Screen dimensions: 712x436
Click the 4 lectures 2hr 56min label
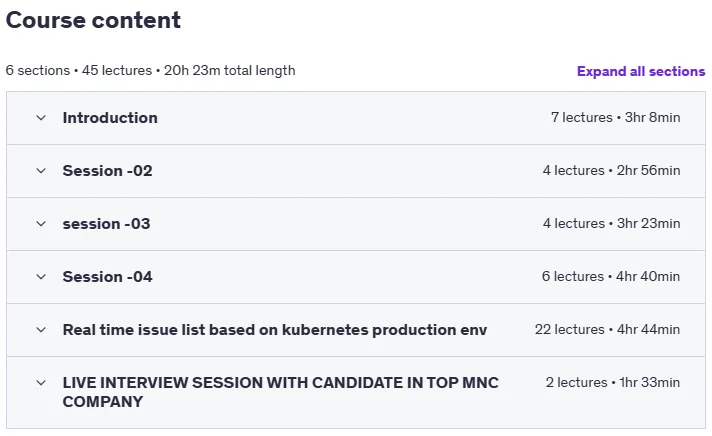click(611, 171)
